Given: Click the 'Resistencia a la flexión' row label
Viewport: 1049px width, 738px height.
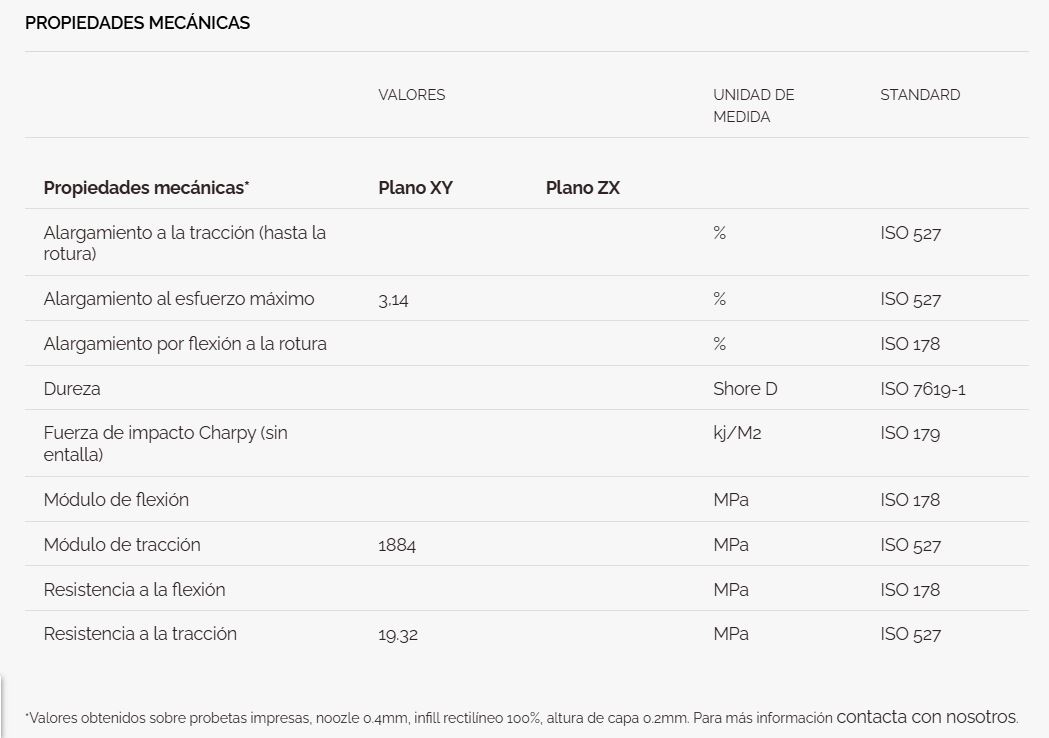Looking at the screenshot, I should point(134,590).
